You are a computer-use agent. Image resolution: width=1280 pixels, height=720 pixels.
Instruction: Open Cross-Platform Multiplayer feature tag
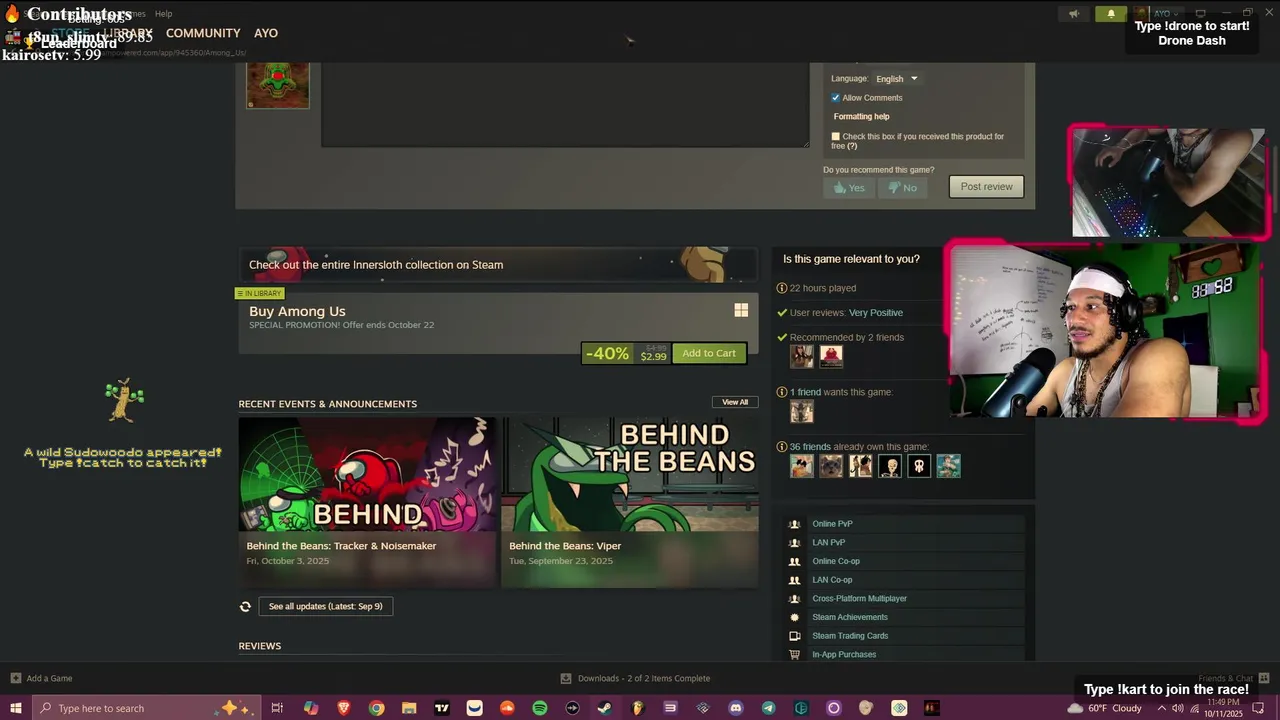click(x=905, y=599)
